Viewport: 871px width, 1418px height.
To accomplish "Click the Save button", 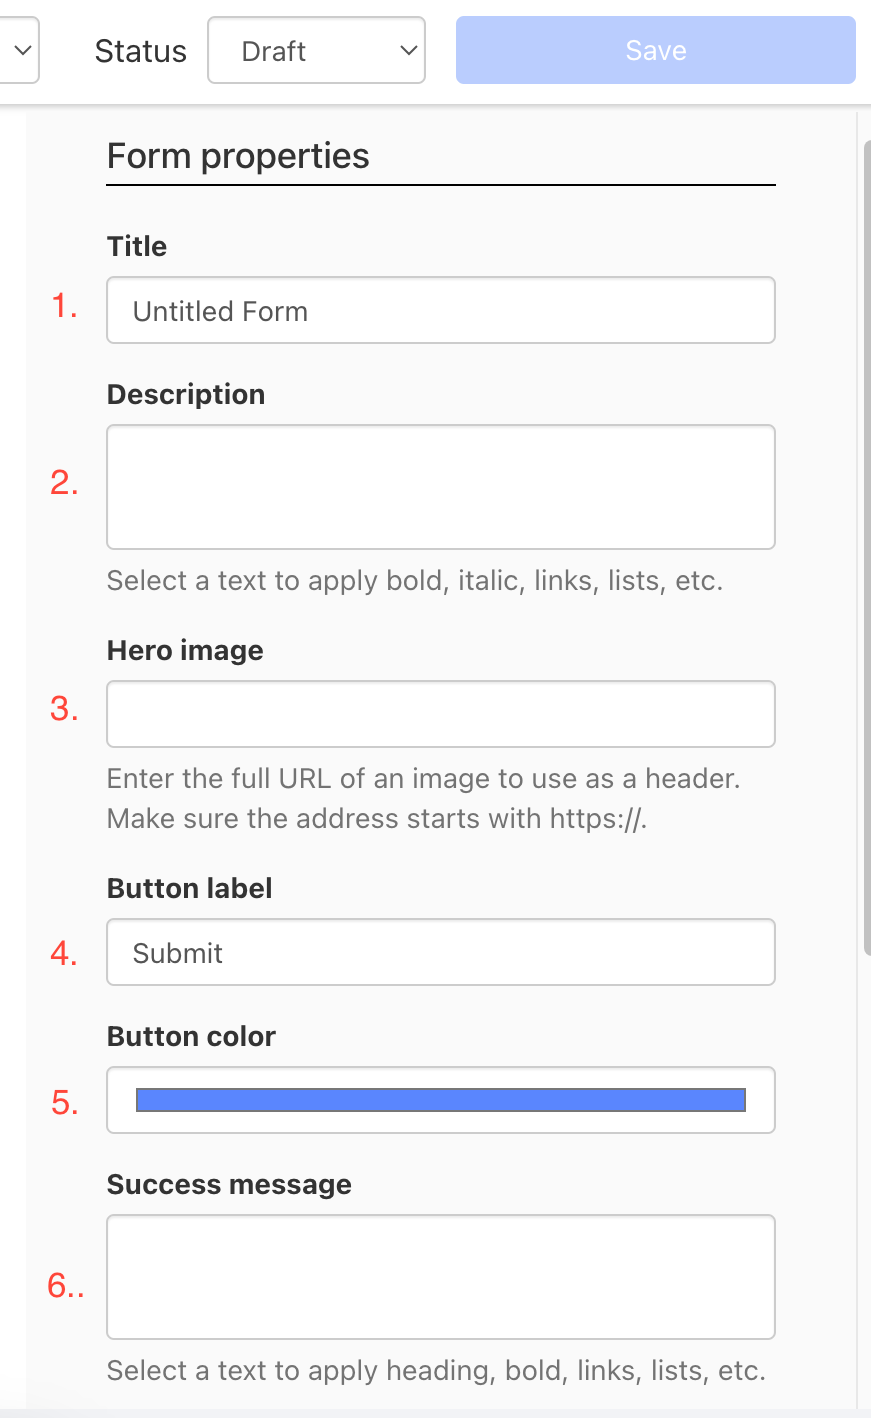I will click(x=656, y=50).
